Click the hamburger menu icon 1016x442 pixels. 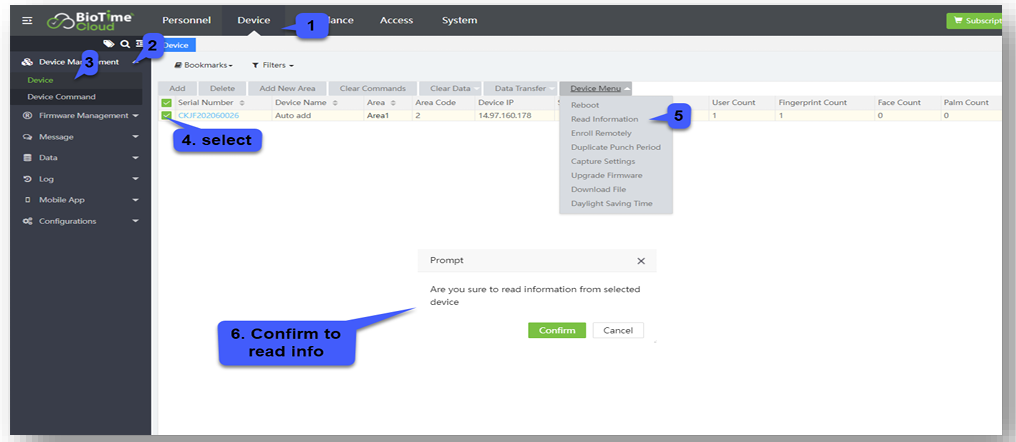click(27, 20)
